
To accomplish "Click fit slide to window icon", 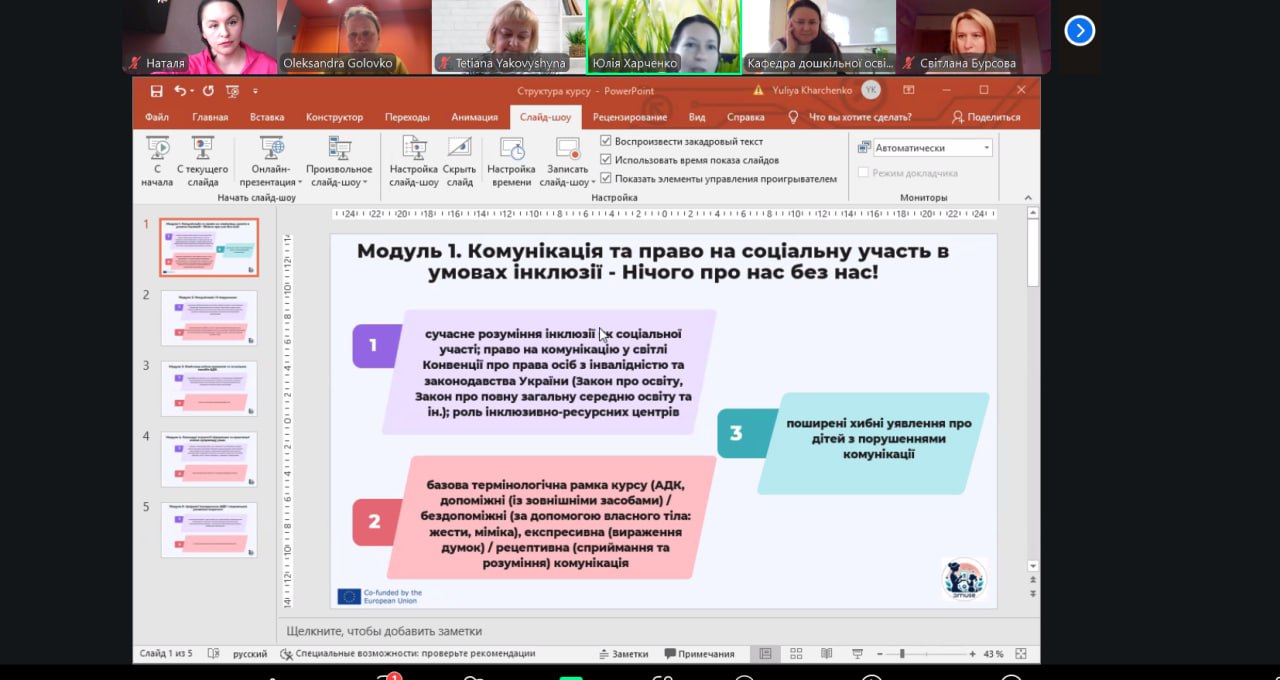I will (x=1021, y=654).
